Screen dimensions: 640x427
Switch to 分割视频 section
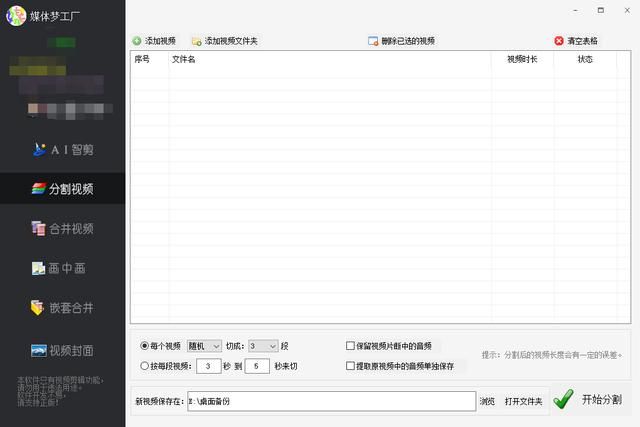click(x=62, y=189)
